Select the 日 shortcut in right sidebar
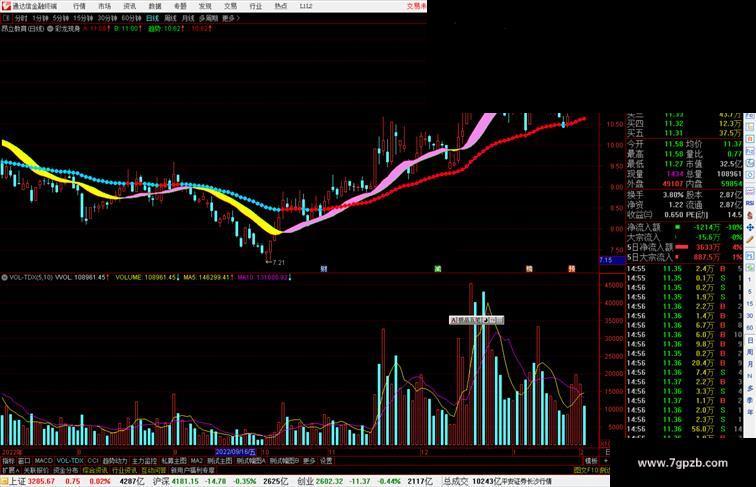 750,340
